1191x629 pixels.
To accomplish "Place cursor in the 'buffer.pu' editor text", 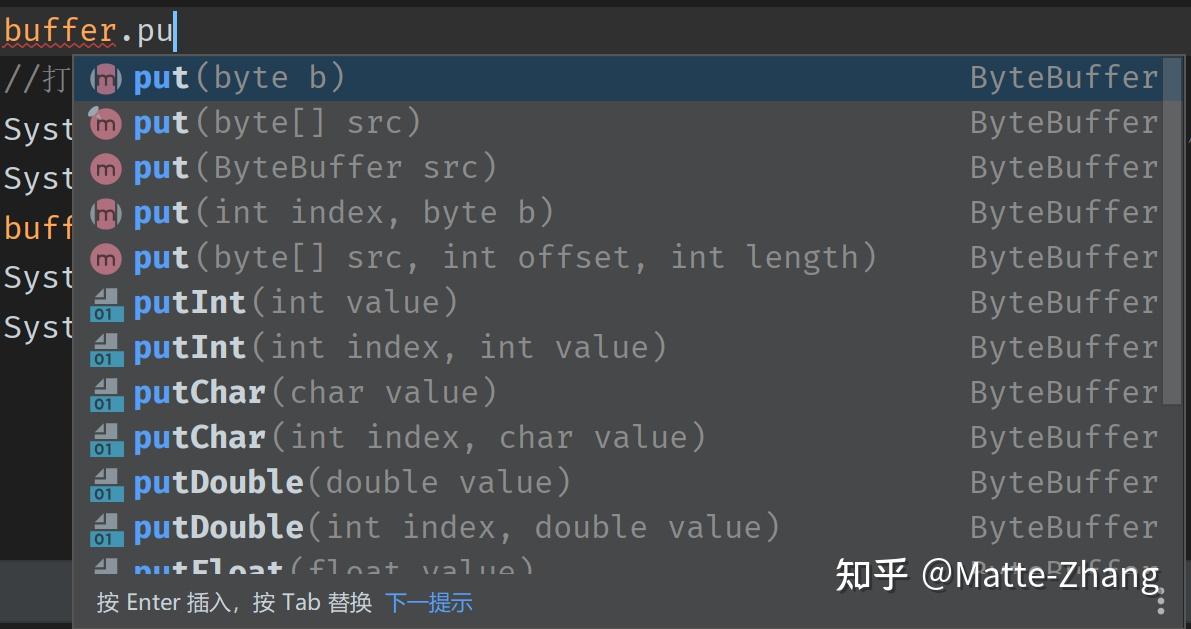I will pos(90,30).
